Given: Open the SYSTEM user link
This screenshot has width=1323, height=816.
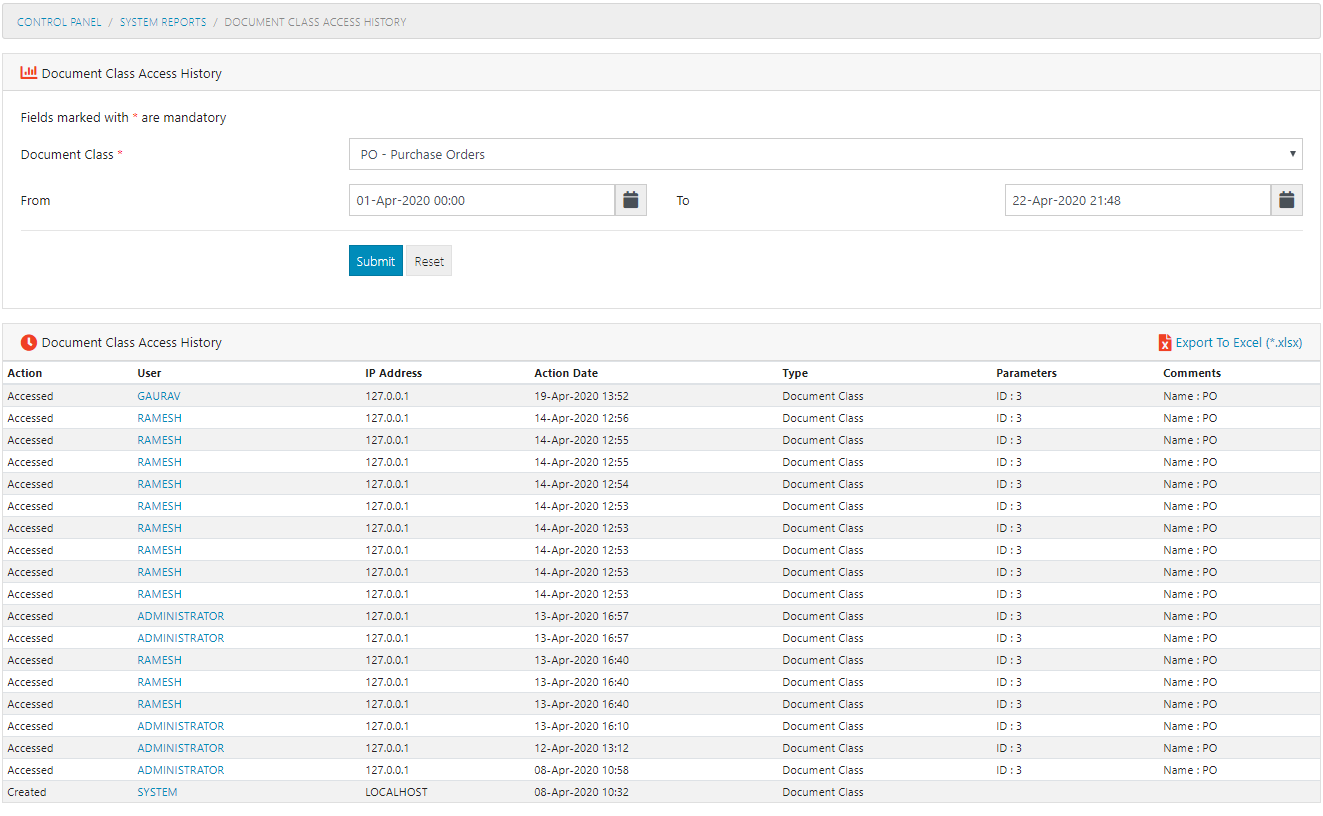Looking at the screenshot, I should coord(157,792).
